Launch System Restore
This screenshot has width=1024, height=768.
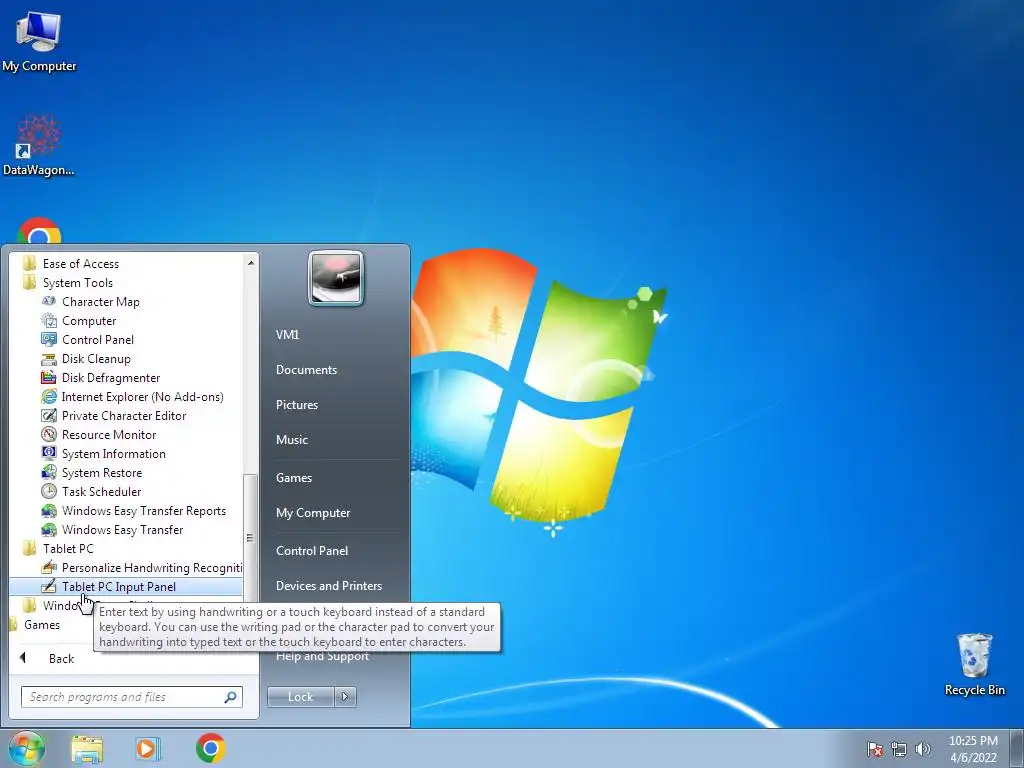point(102,472)
